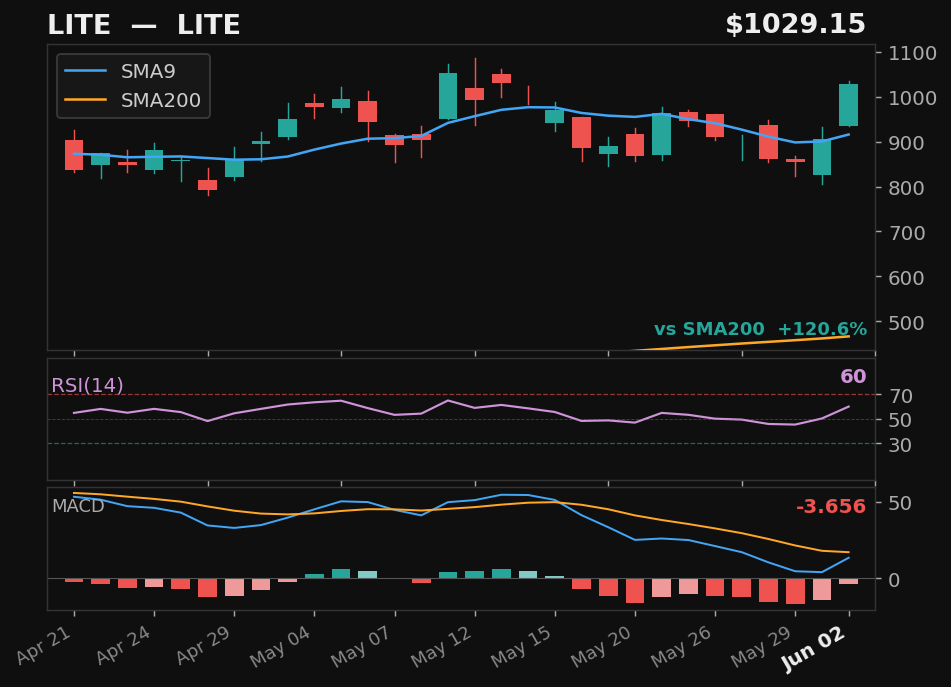Click the Apr 21 date label
This screenshot has width=951, height=687.
click(x=45, y=645)
